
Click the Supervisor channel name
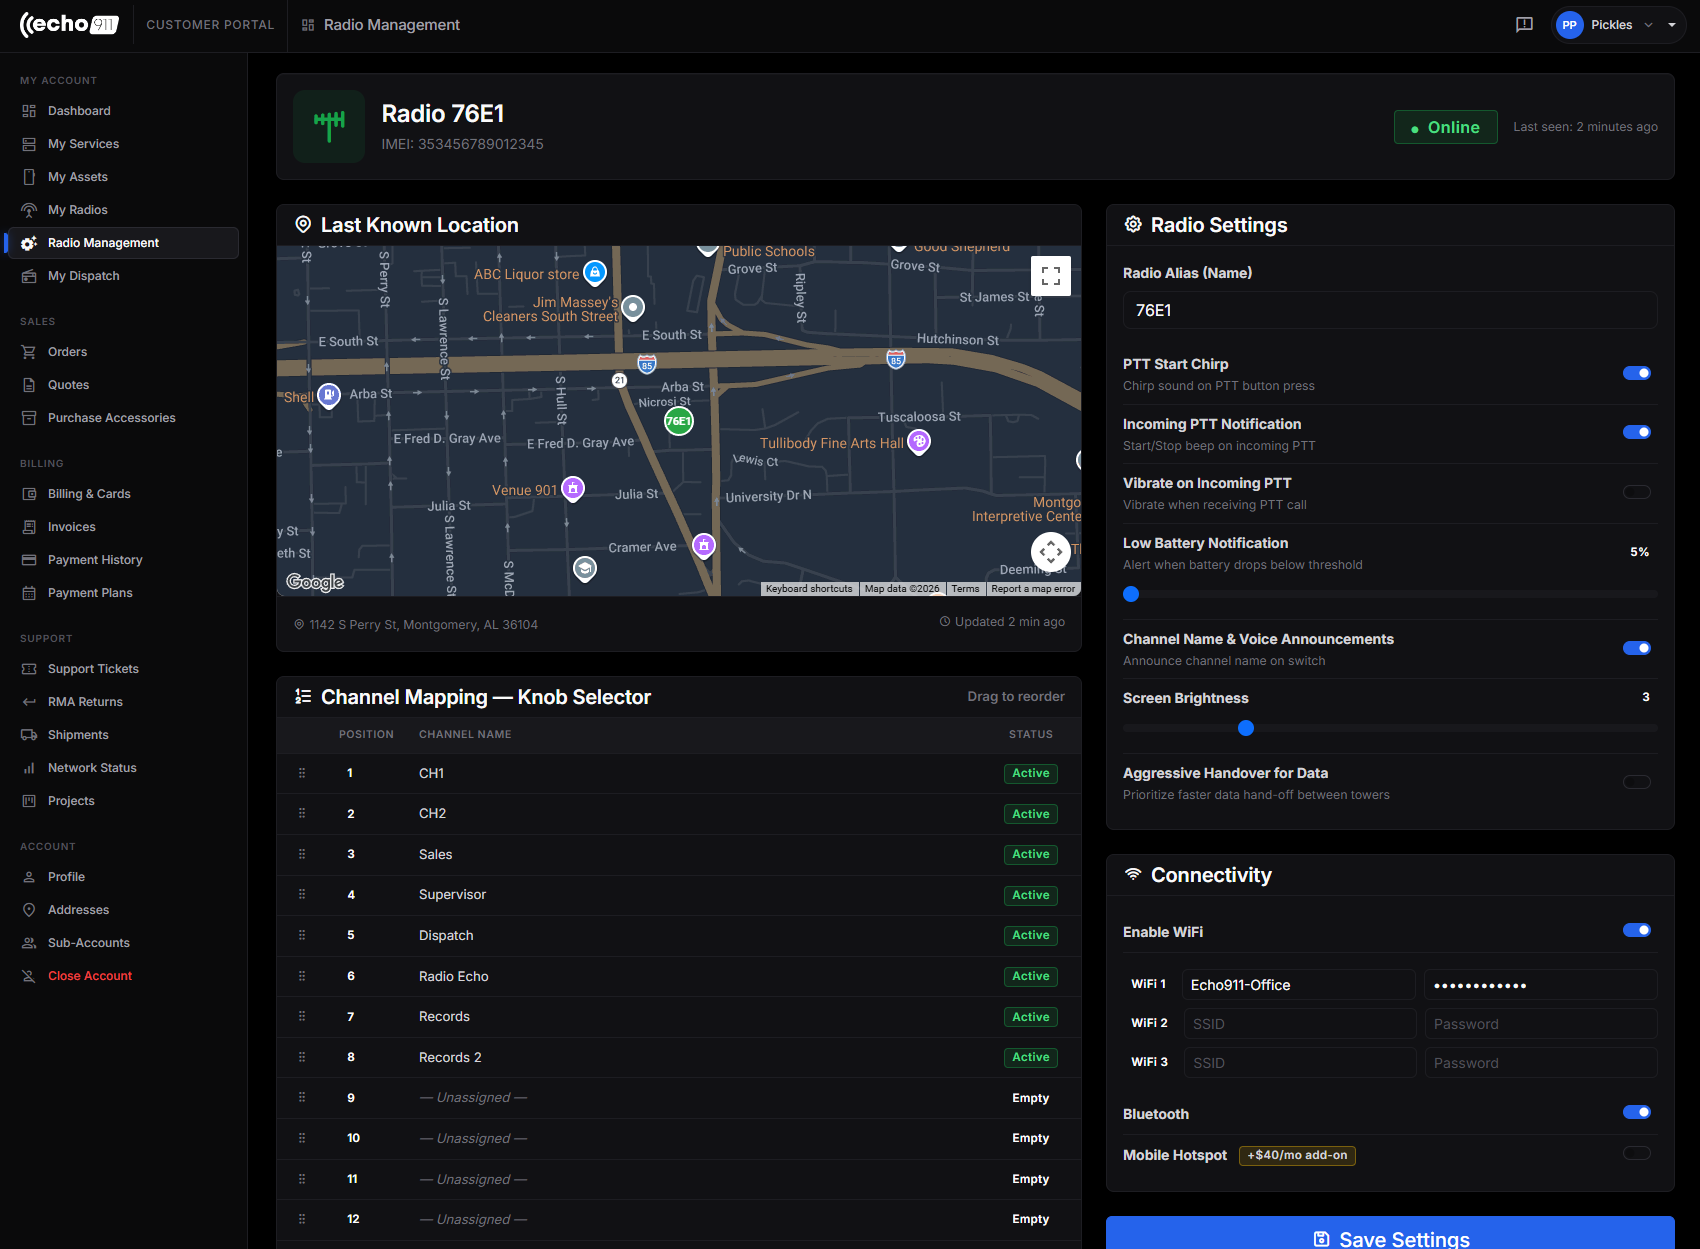click(x=452, y=895)
